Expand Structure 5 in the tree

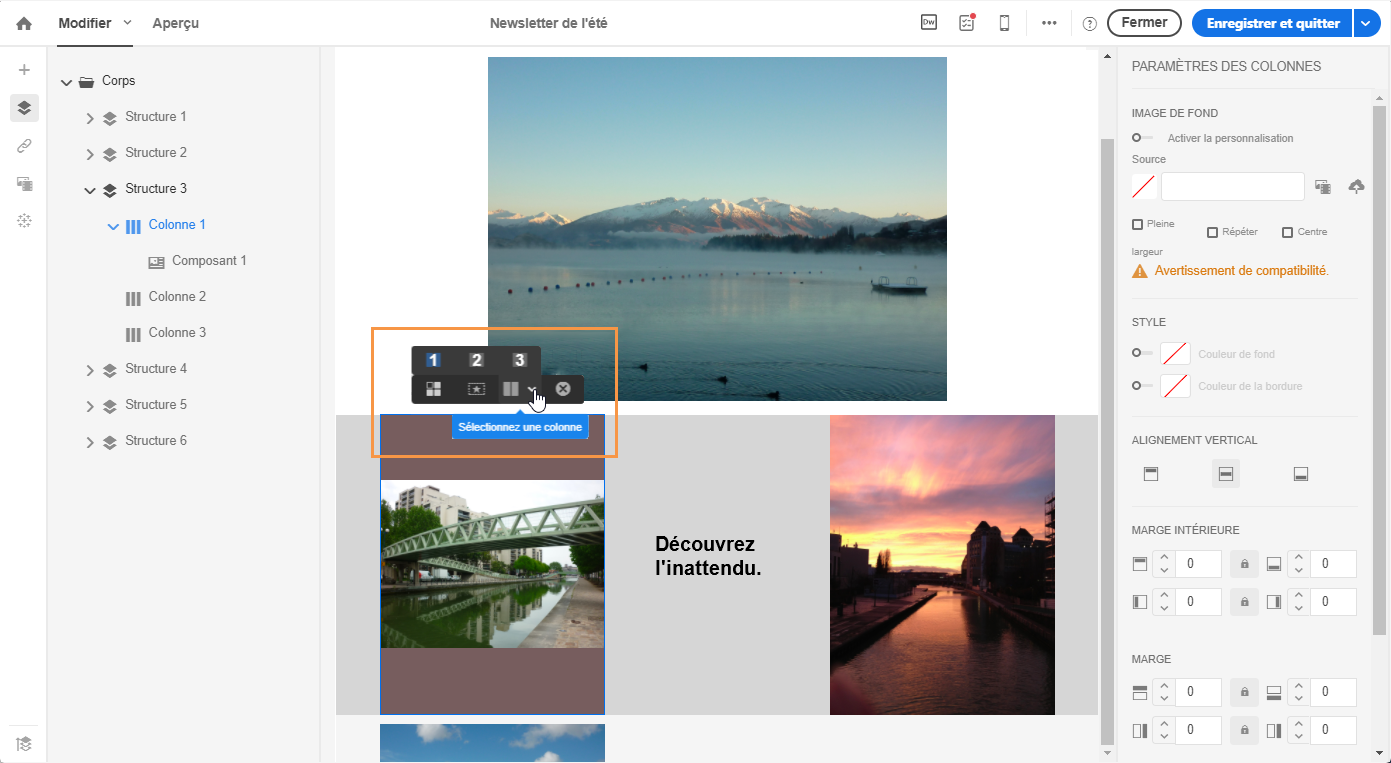pyautogui.click(x=90, y=406)
